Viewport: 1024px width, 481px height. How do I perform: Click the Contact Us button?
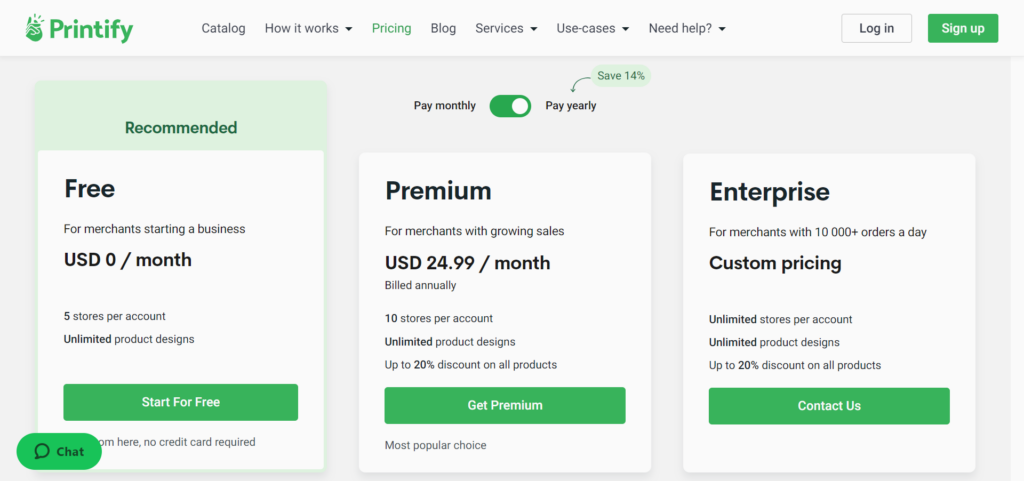coord(829,406)
